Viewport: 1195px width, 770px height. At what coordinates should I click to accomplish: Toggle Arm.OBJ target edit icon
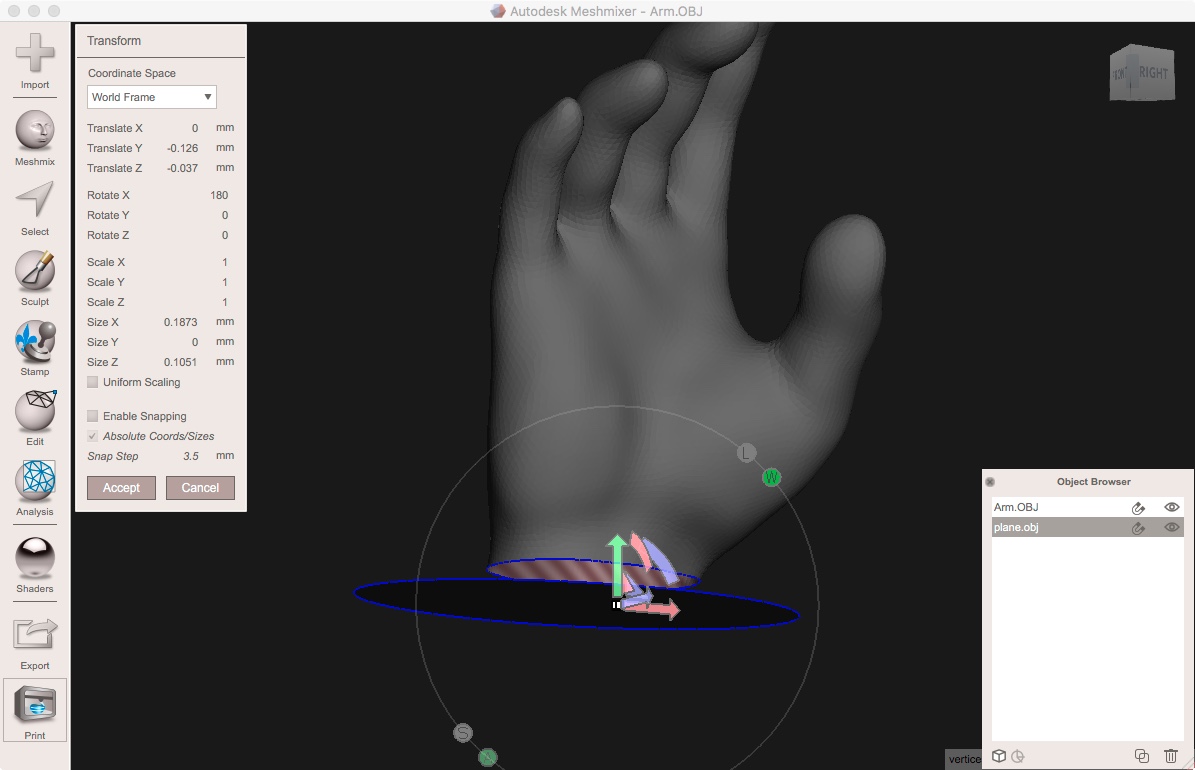pos(1138,508)
